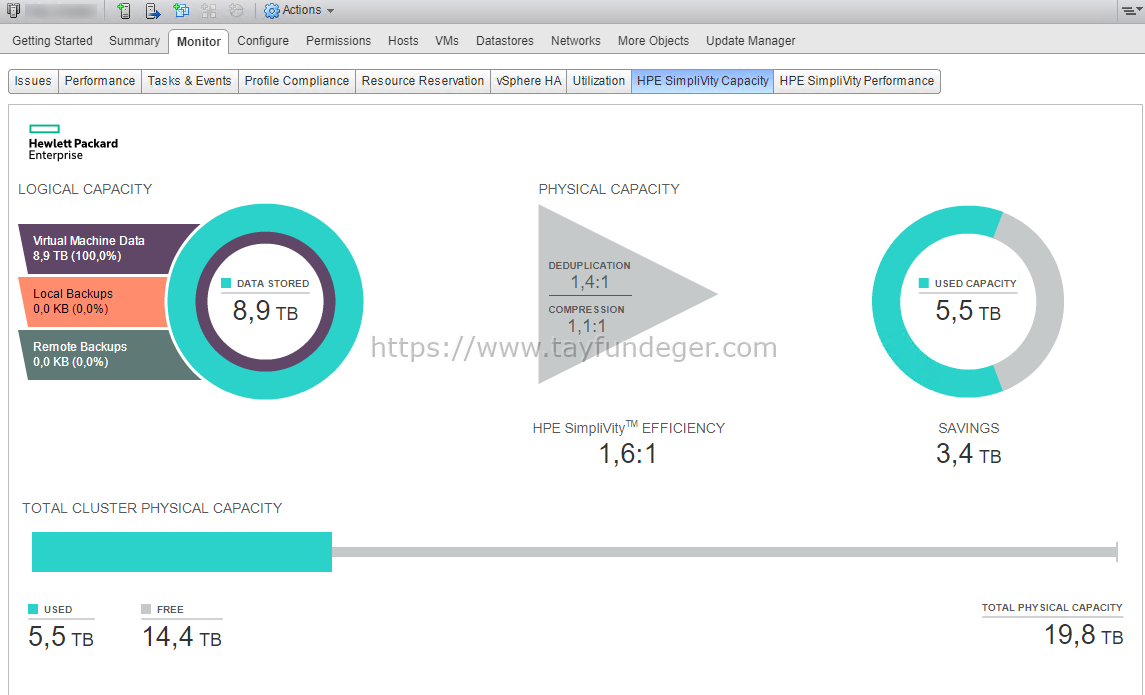Open the vSphere HA sub-tab
The height and width of the screenshot is (695, 1145).
tap(529, 81)
